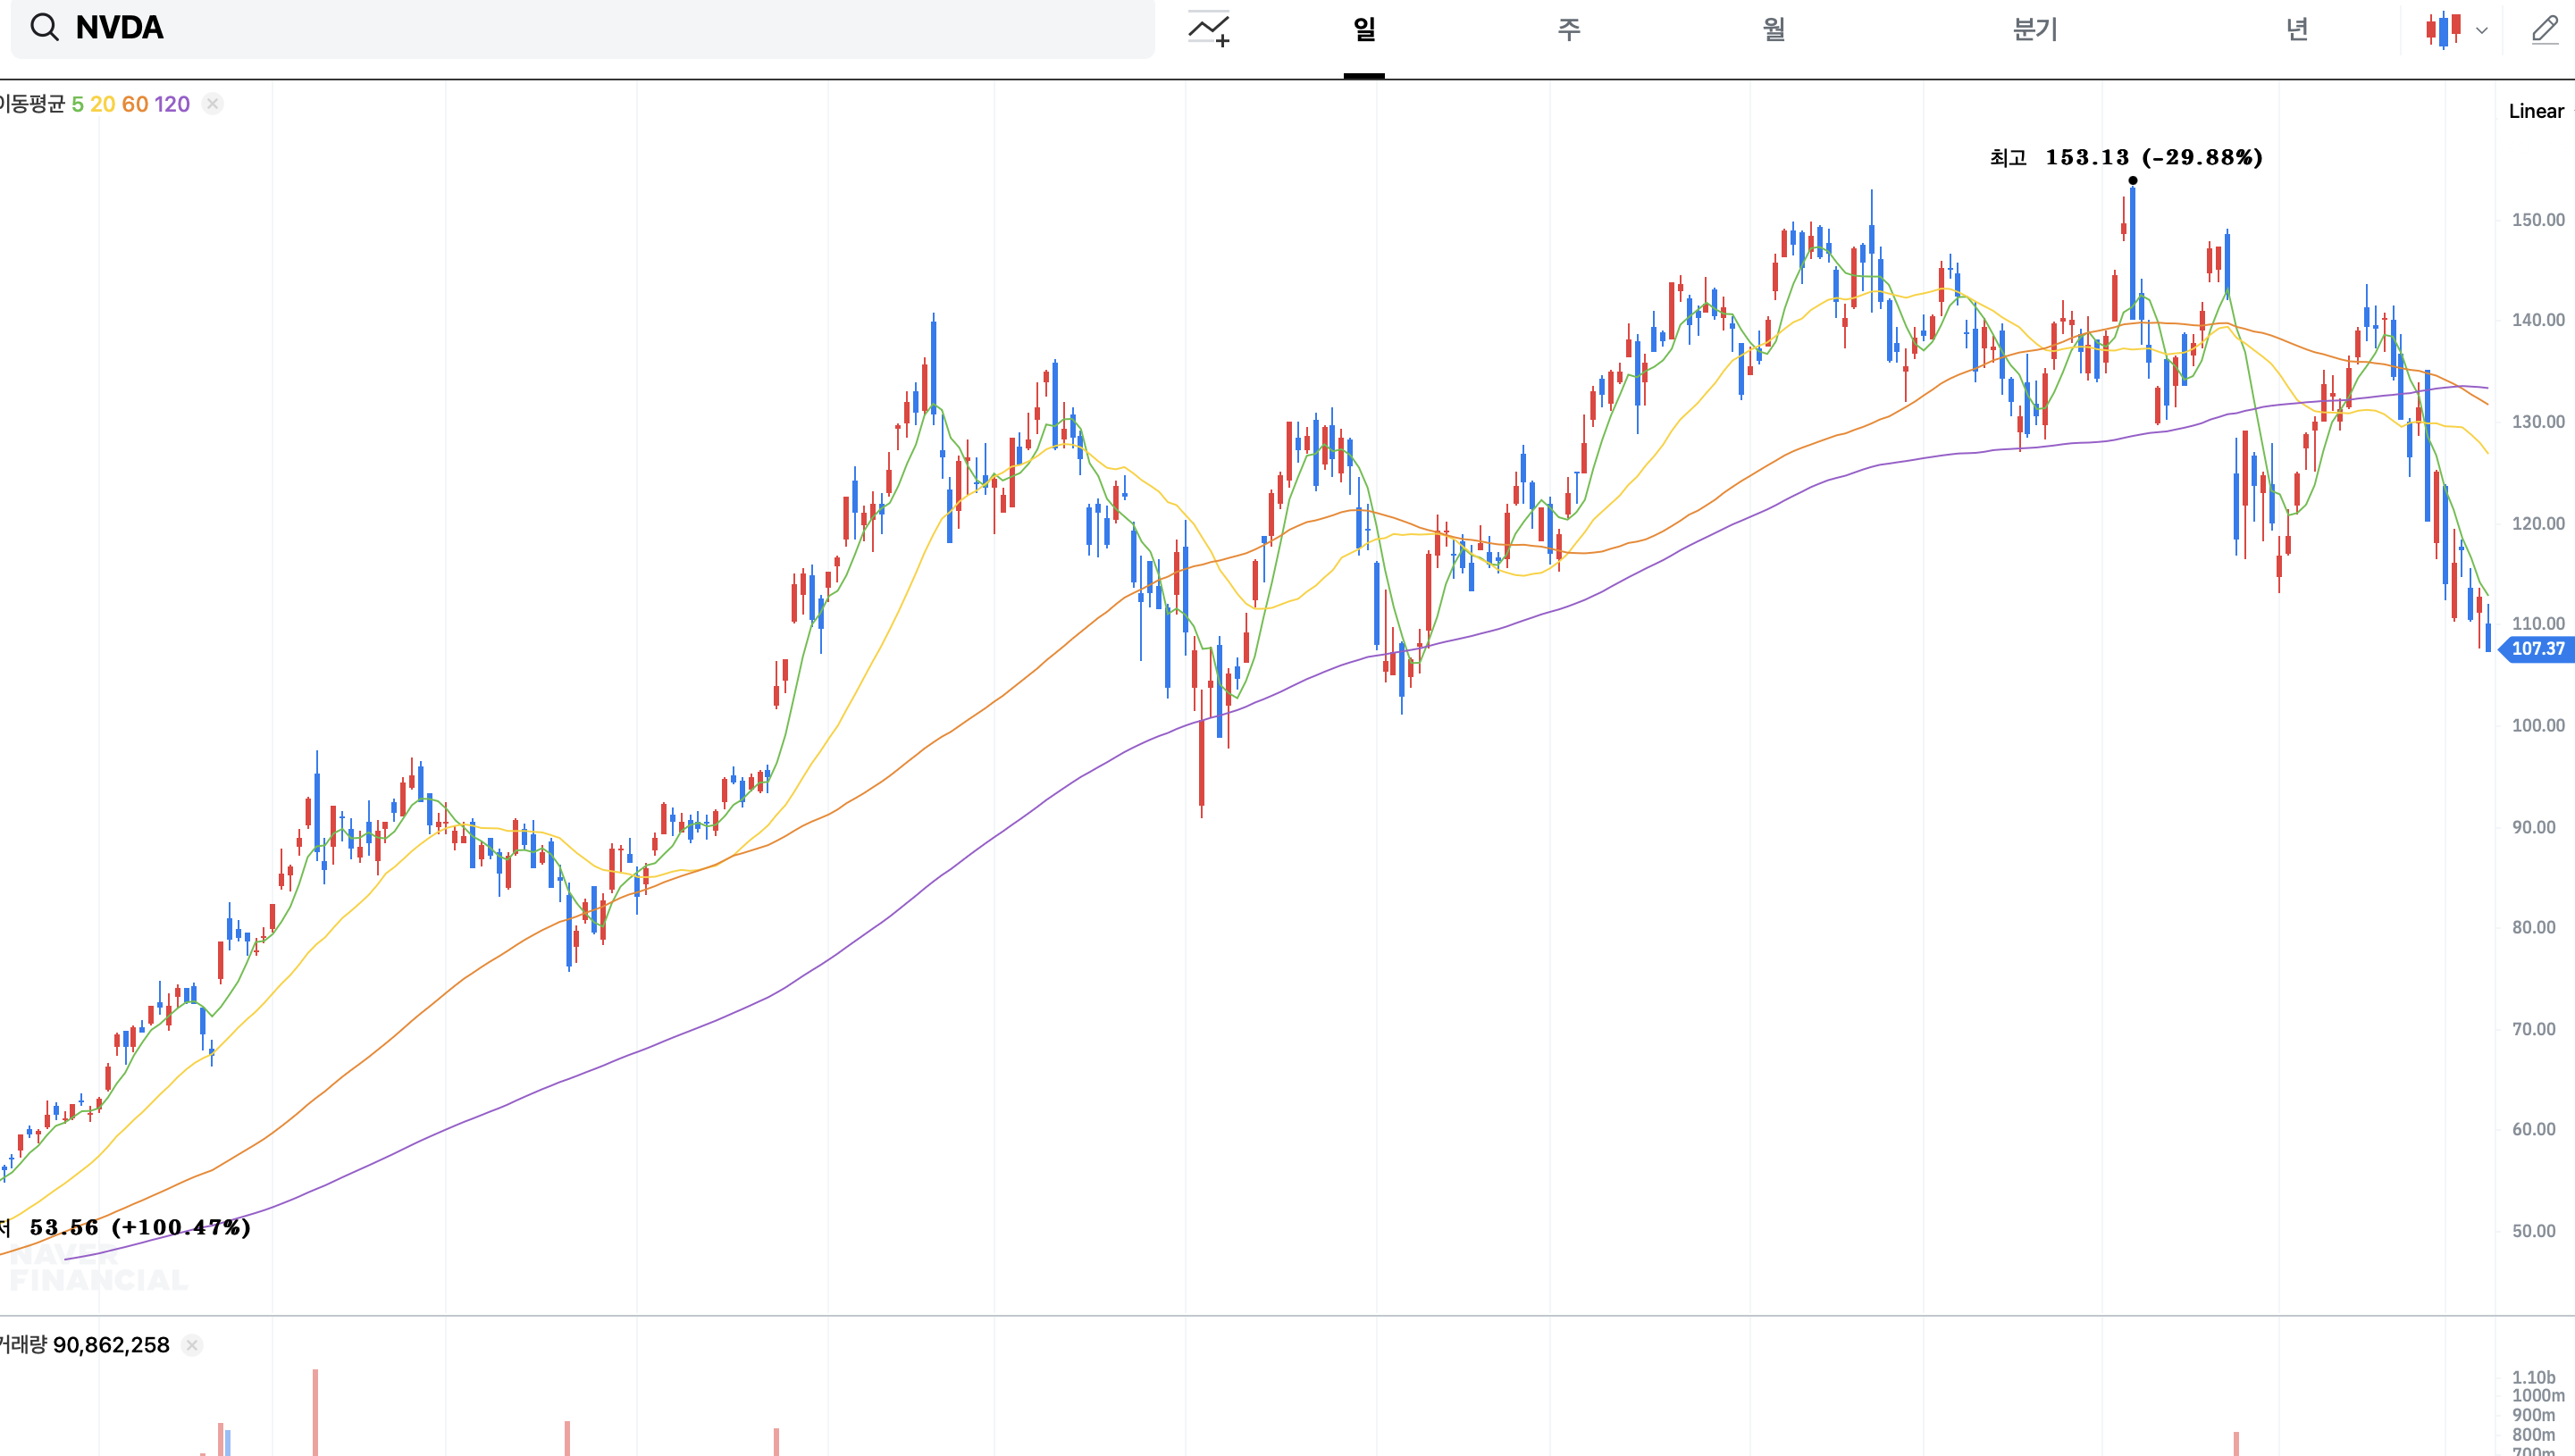Click the 50.00 price axis label

click(x=2534, y=1231)
